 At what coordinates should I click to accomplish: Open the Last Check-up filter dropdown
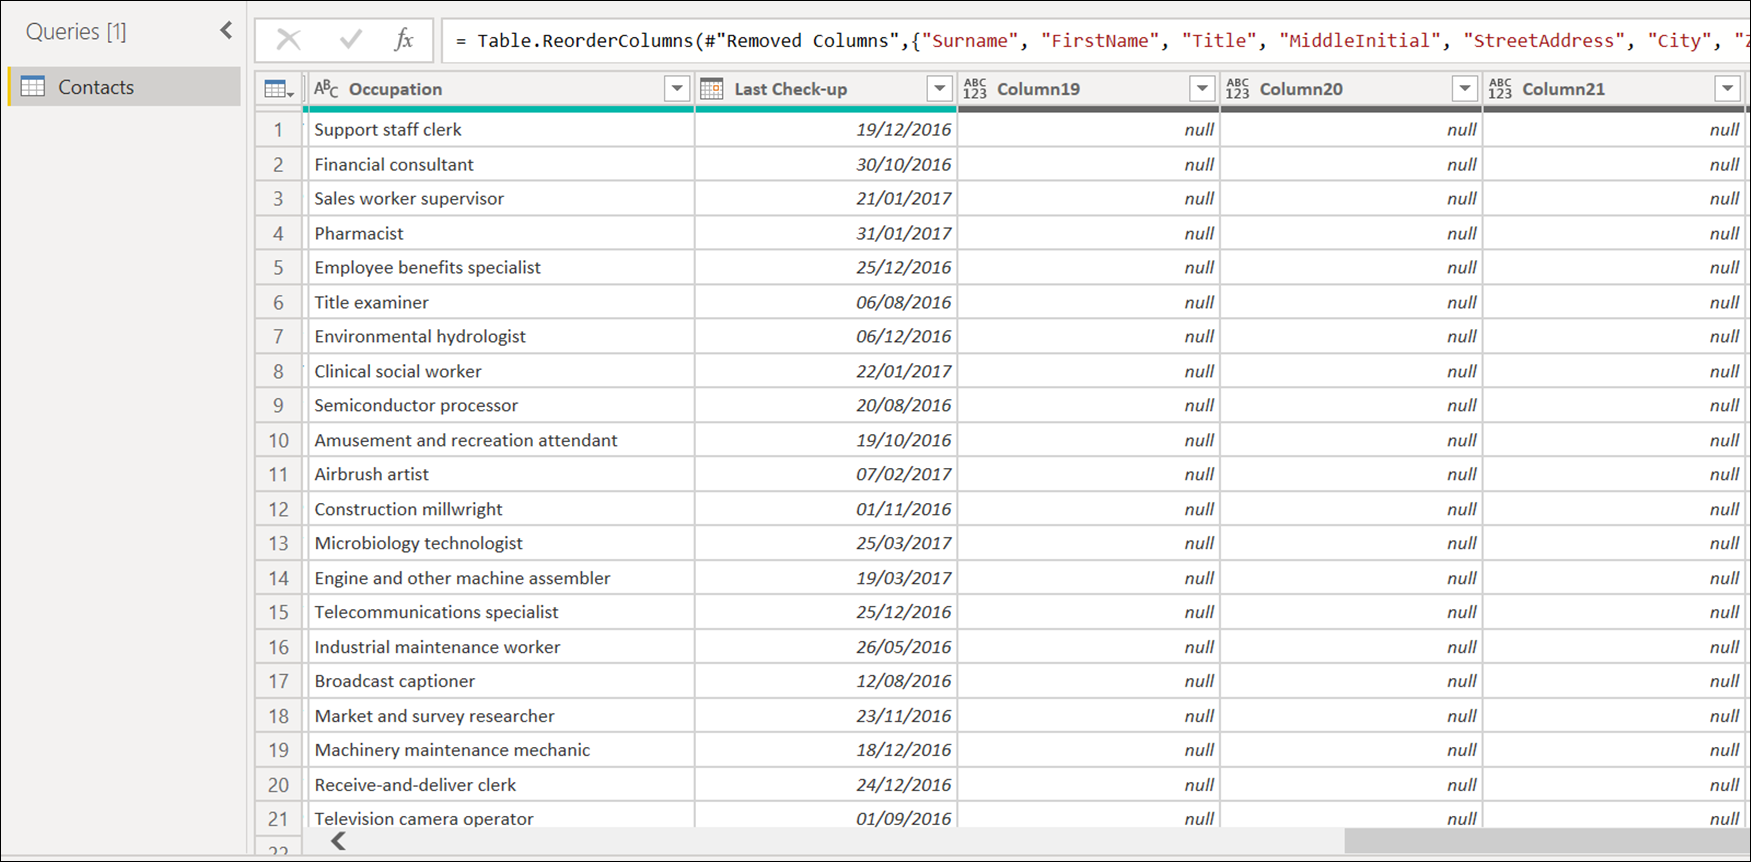(939, 89)
